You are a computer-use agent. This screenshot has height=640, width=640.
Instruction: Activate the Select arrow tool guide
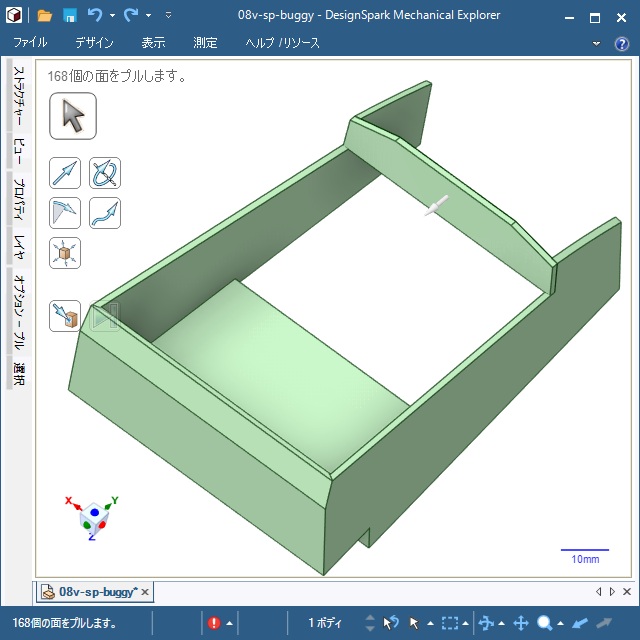[73, 116]
